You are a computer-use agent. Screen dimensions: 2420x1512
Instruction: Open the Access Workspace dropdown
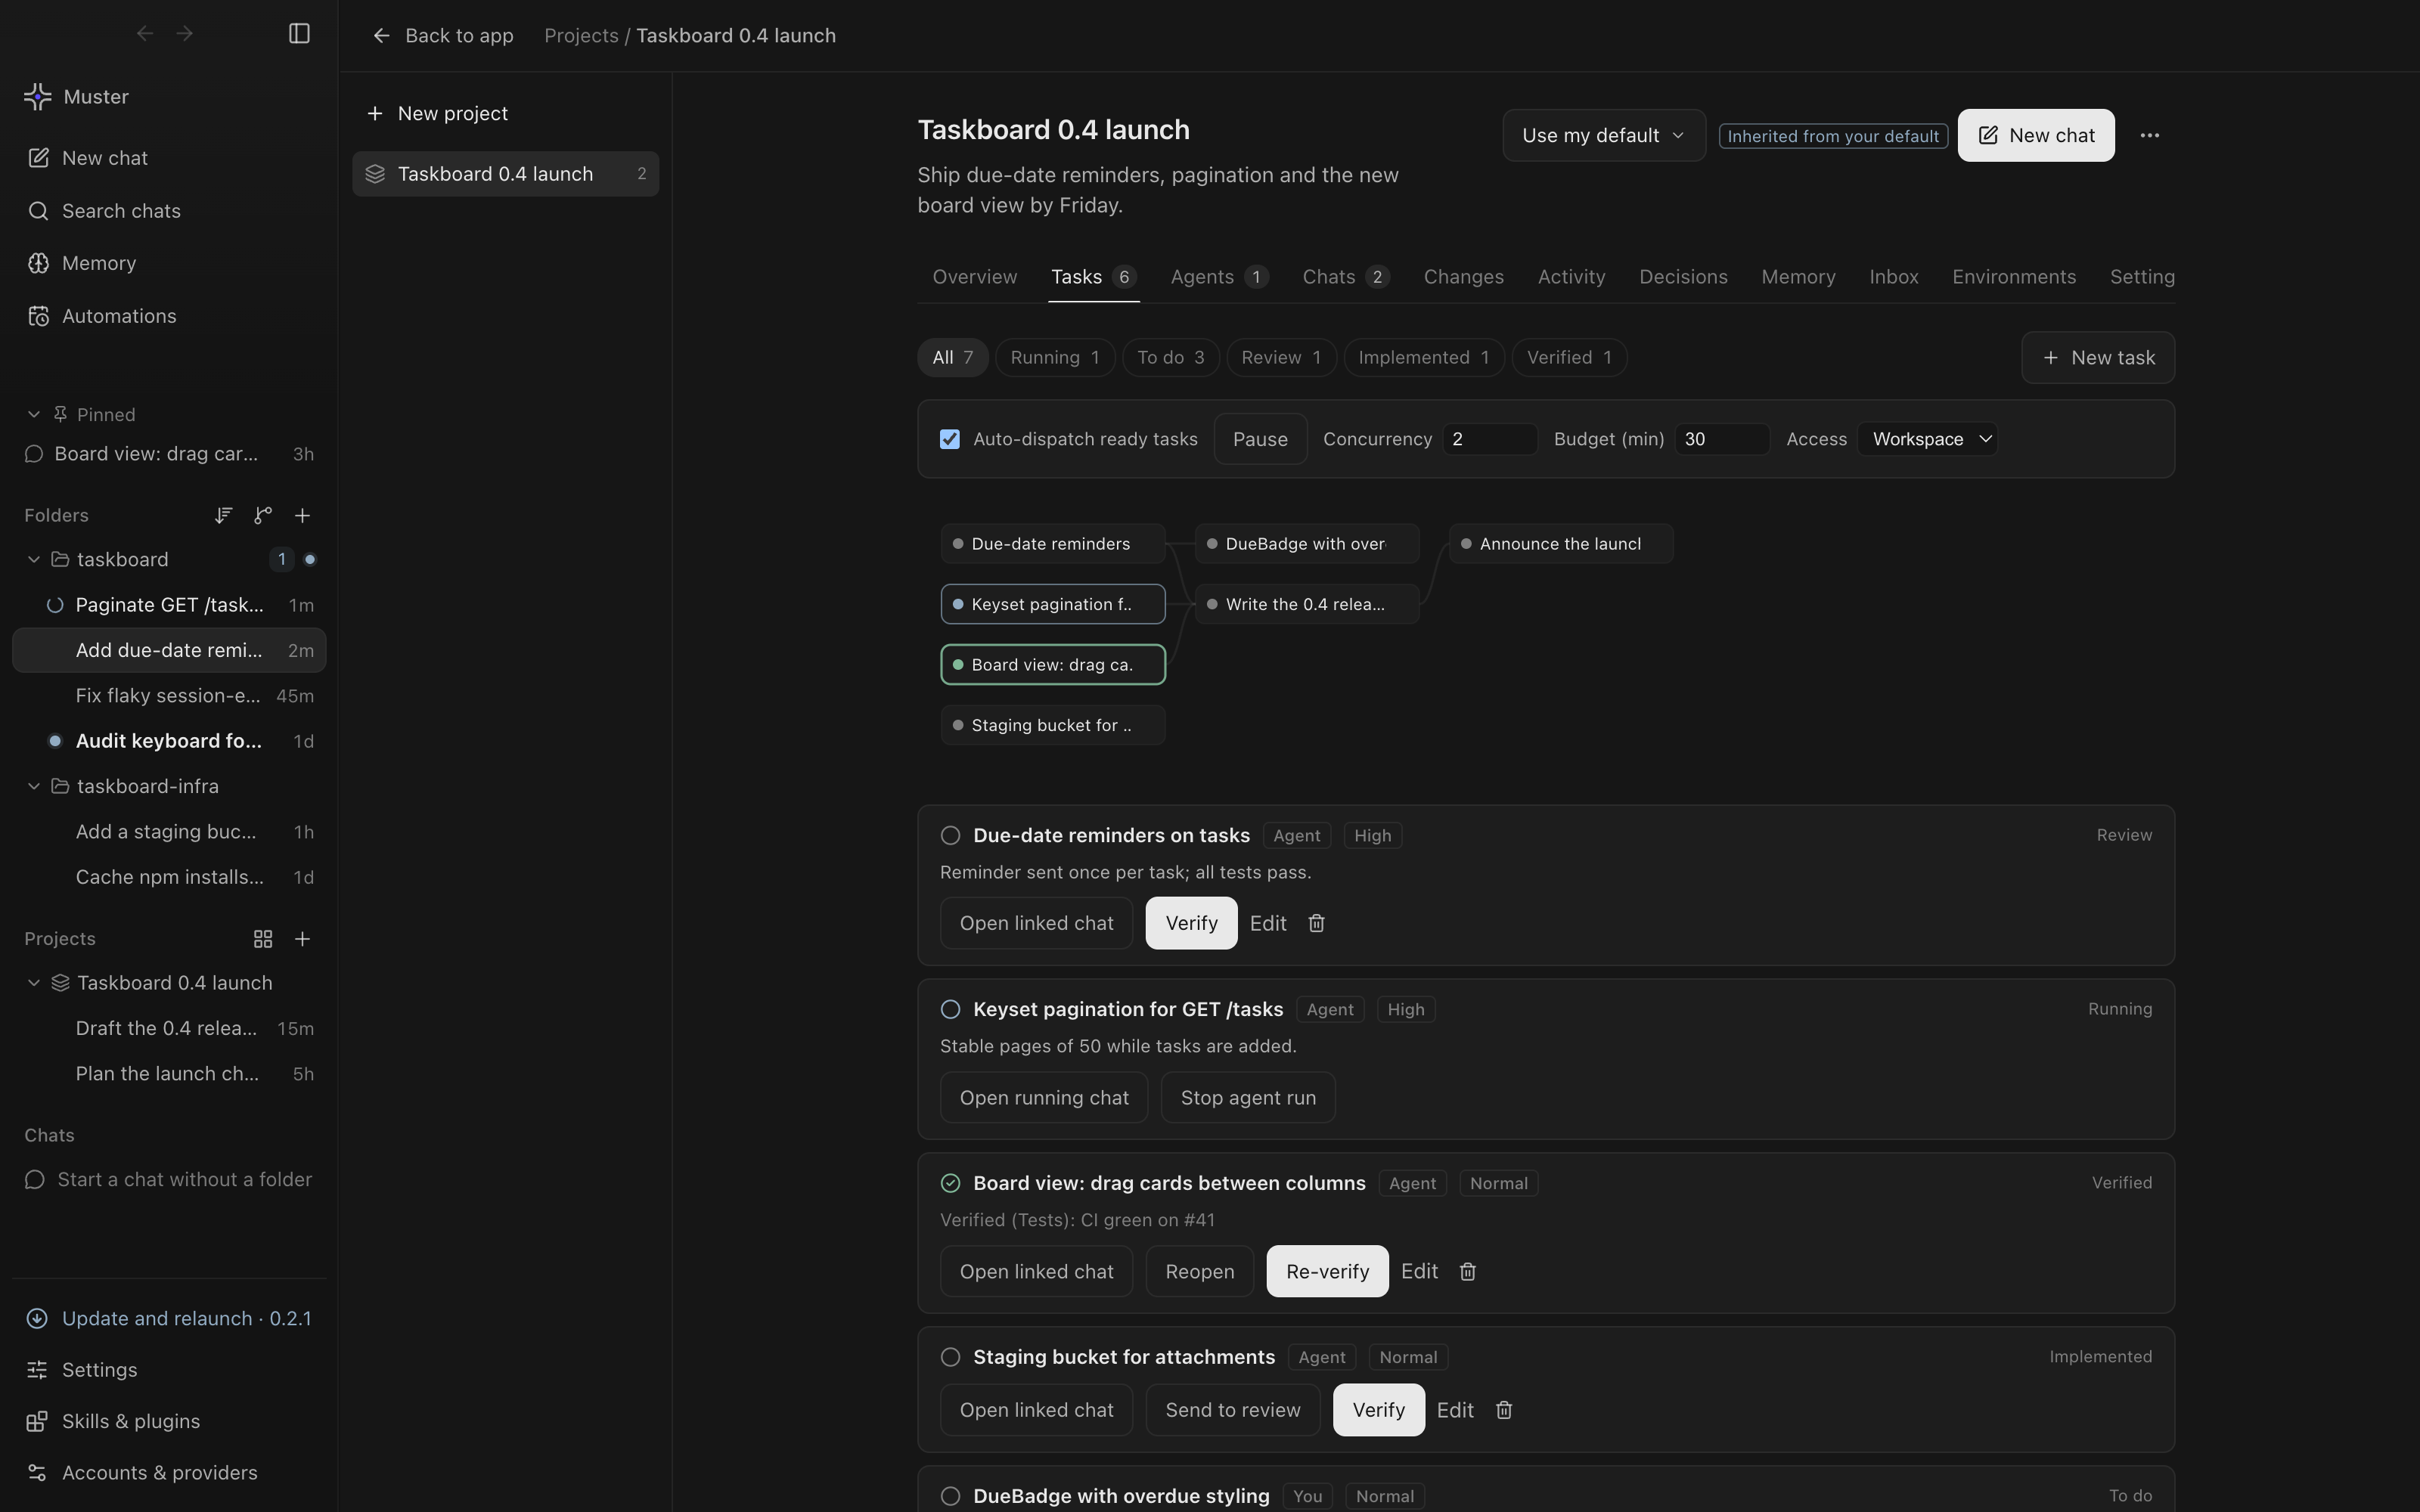pyautogui.click(x=1927, y=439)
